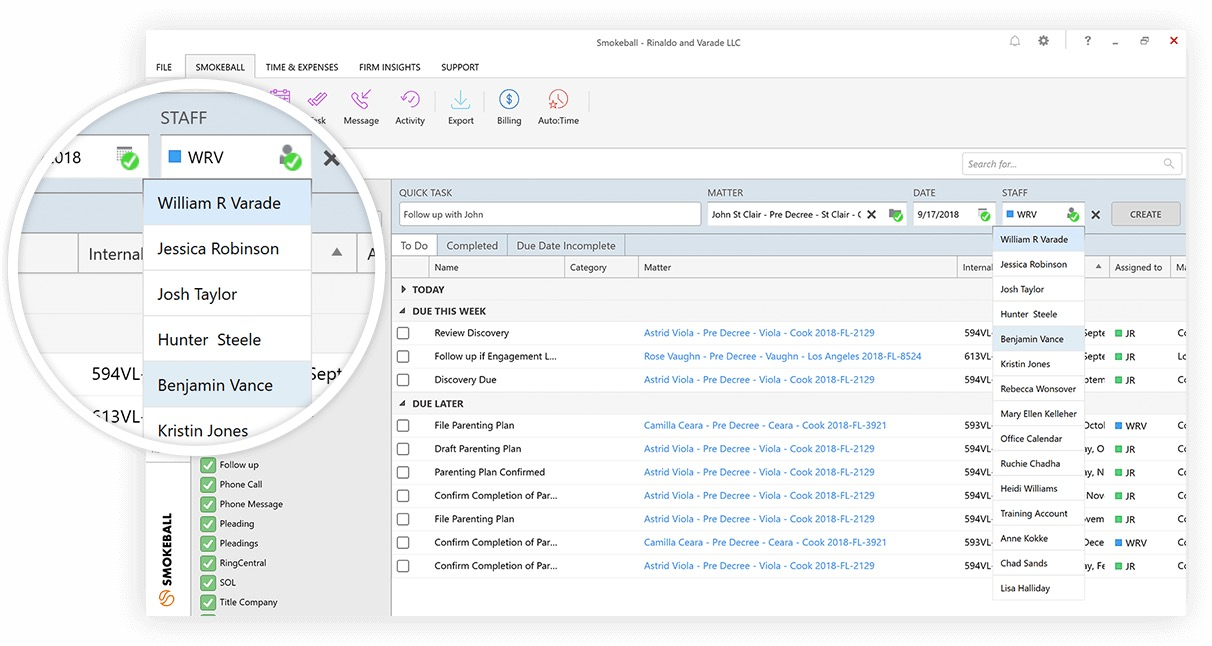Choose Lisa Halliday from staff list
Screen dimensions: 1212x646
[1038, 589]
